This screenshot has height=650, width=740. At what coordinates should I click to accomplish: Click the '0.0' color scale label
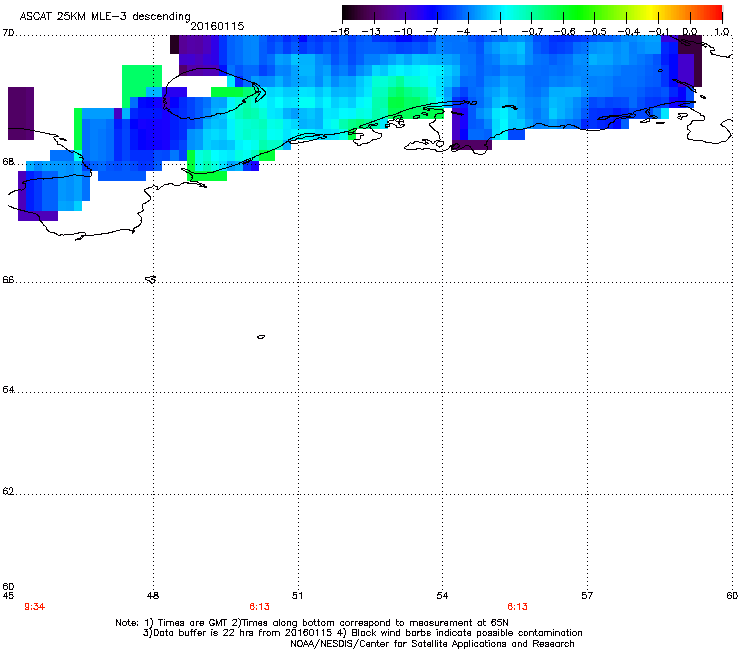(x=690, y=32)
